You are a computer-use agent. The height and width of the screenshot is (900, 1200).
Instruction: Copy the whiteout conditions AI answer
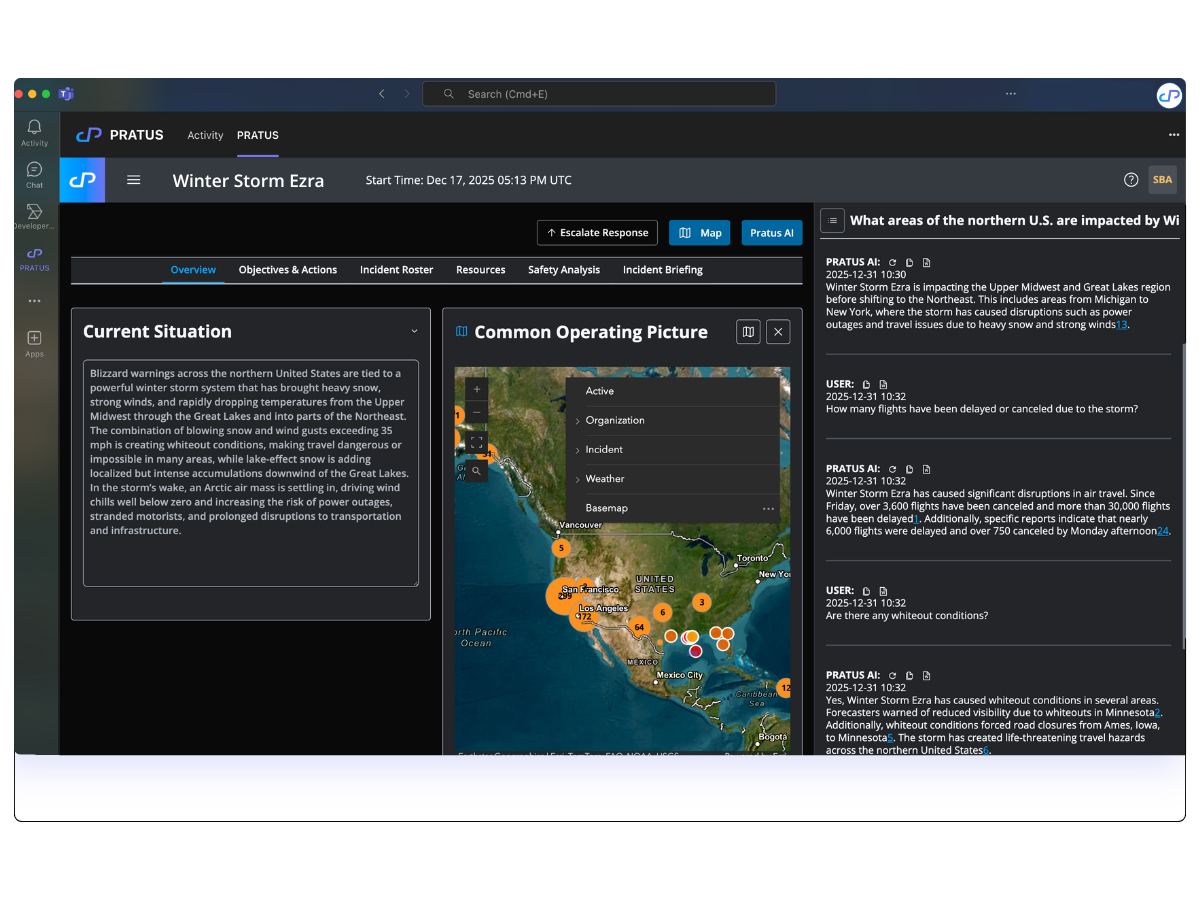click(909, 675)
